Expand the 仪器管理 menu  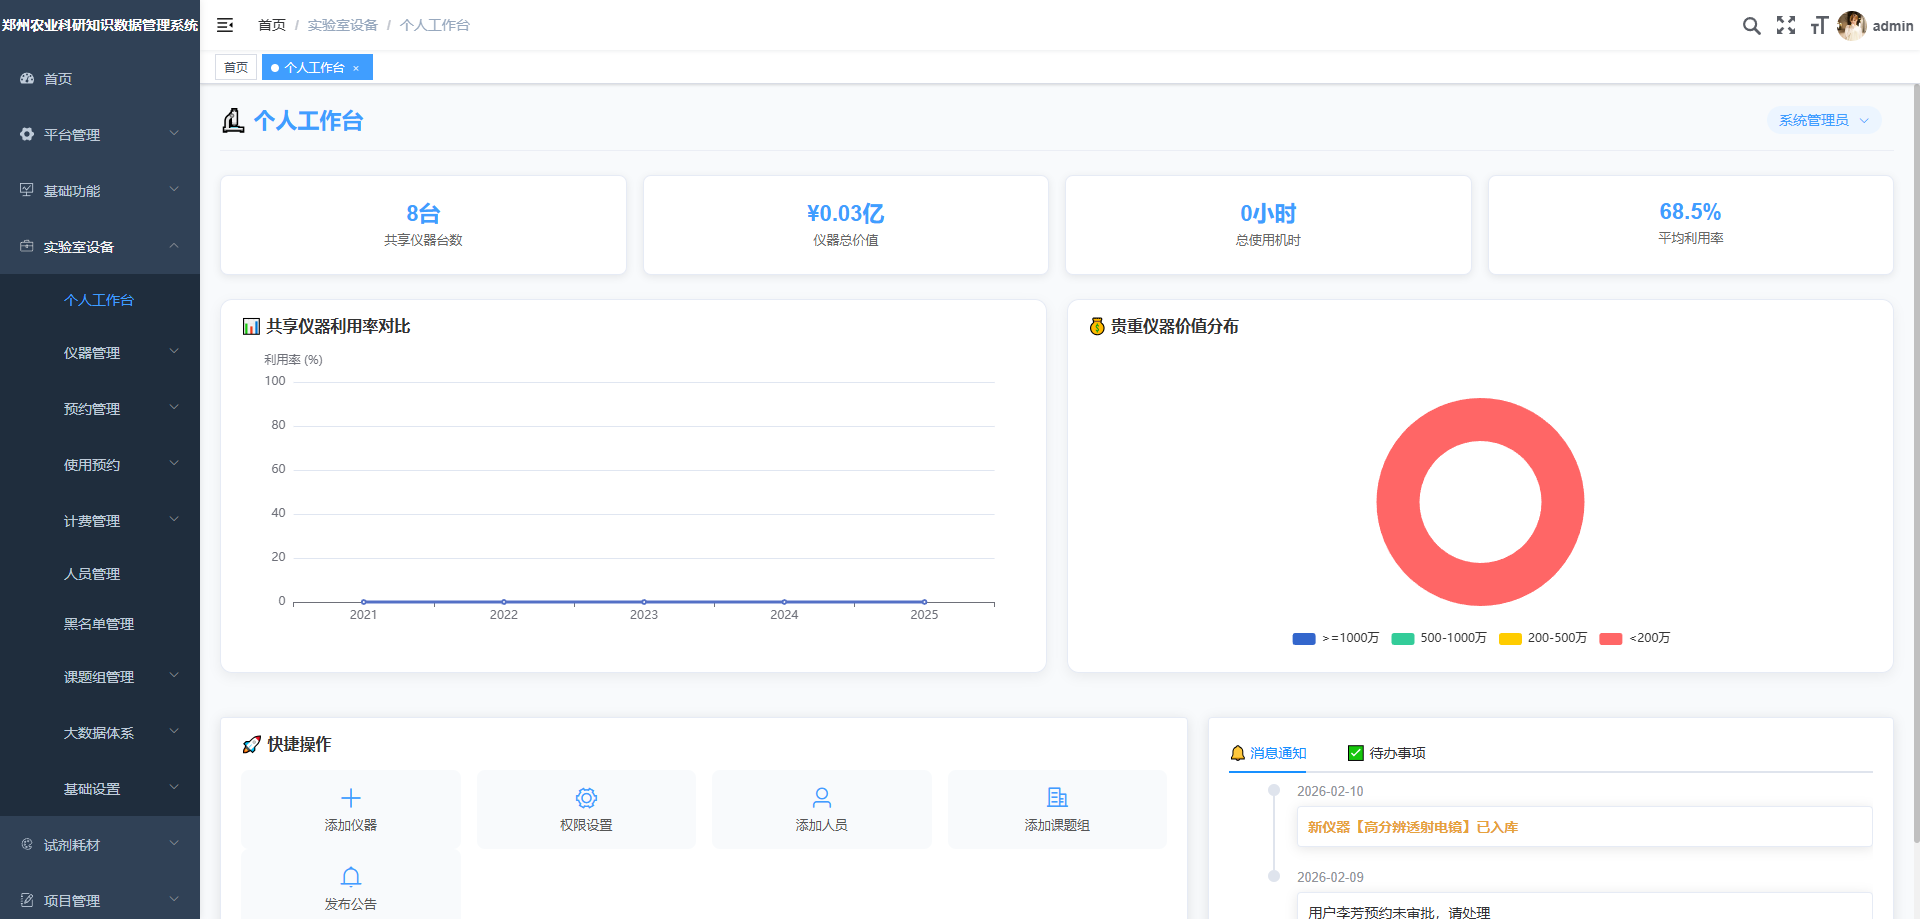pos(92,352)
